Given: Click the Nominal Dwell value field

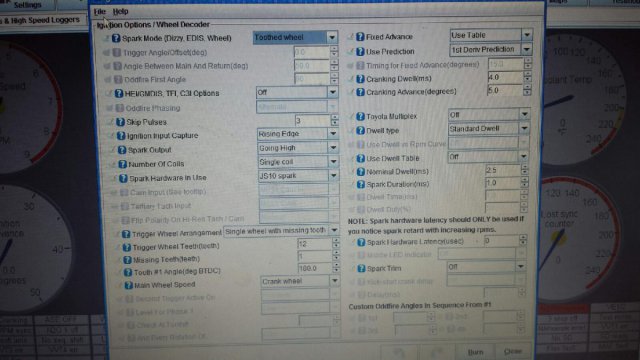Looking at the screenshot, I should pyautogui.click(x=502, y=170).
